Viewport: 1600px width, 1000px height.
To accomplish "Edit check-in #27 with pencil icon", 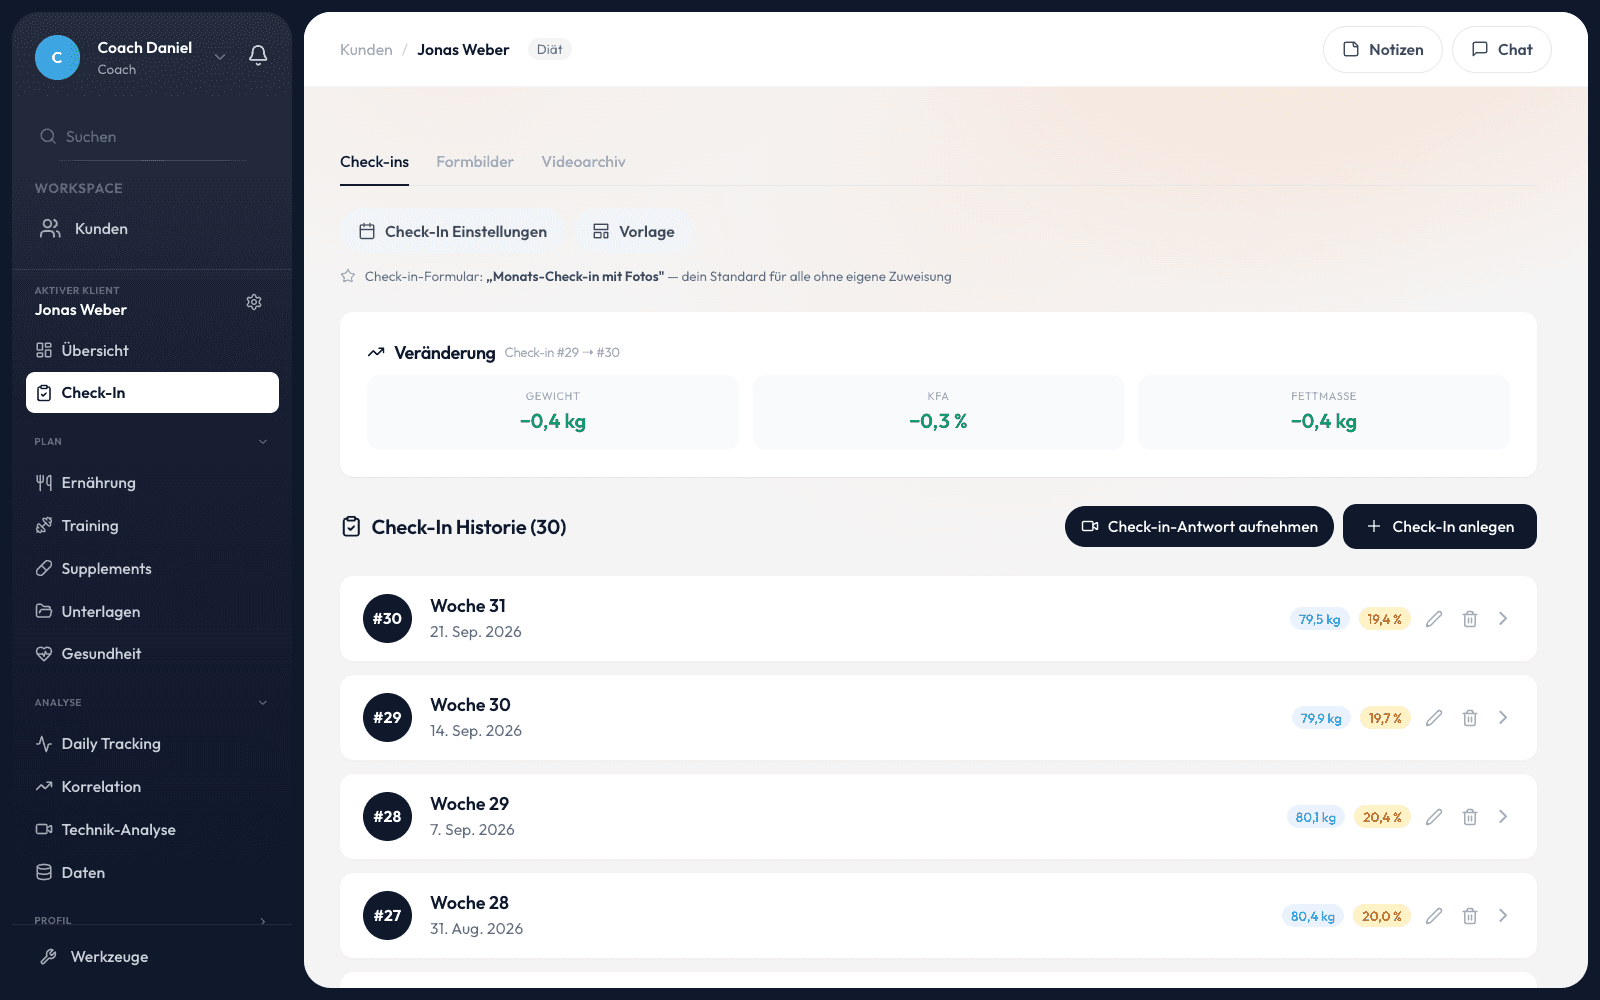I will [x=1434, y=916].
